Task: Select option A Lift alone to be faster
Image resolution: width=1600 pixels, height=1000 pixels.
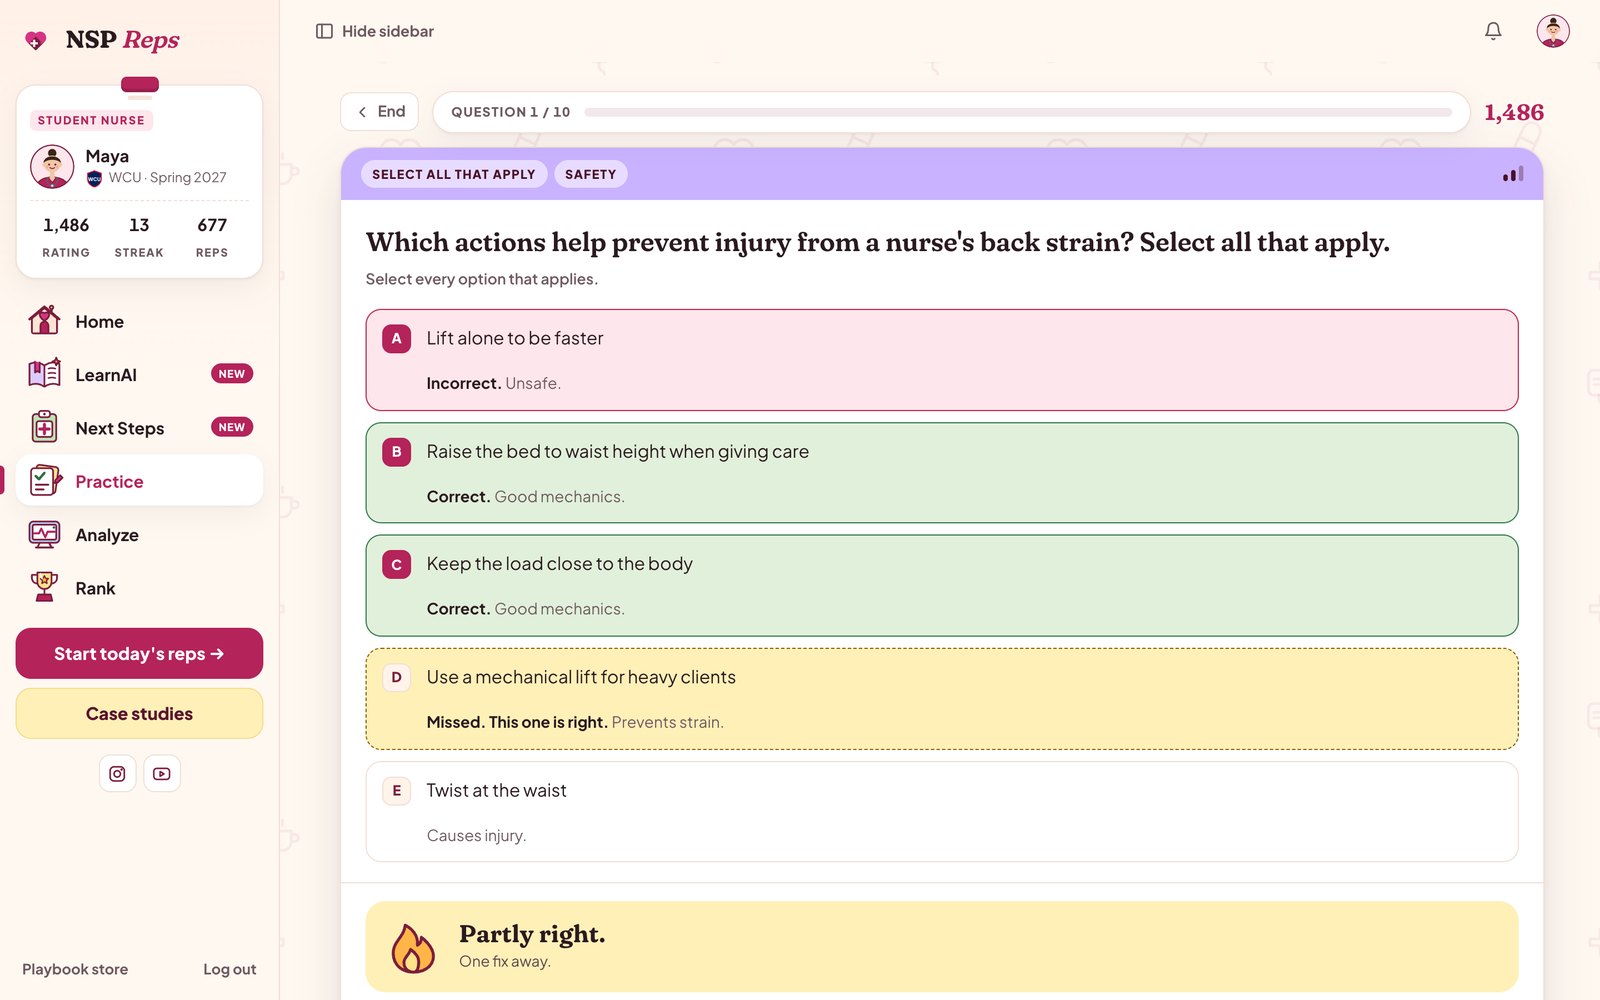Action: click(942, 360)
